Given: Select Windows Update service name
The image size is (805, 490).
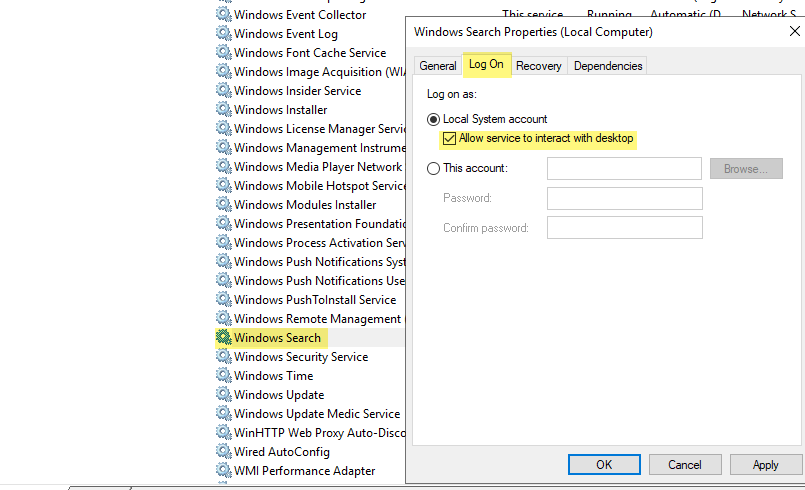Looking at the screenshot, I should [279, 395].
